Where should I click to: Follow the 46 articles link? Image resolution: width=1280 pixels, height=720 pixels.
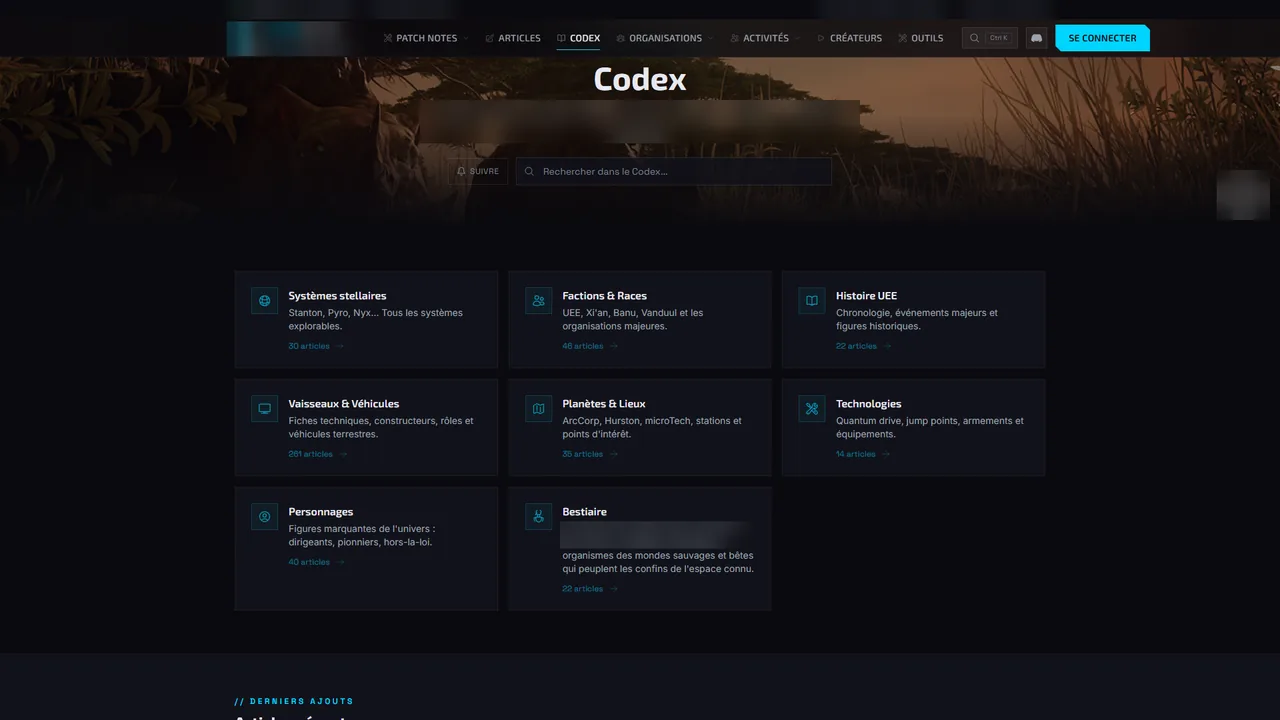pos(590,346)
